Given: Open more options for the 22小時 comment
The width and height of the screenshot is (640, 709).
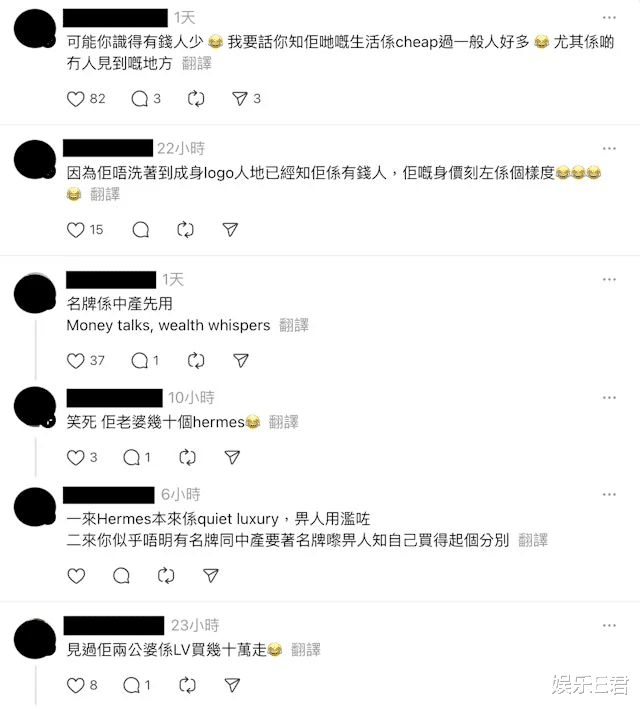Looking at the screenshot, I should 609,148.
